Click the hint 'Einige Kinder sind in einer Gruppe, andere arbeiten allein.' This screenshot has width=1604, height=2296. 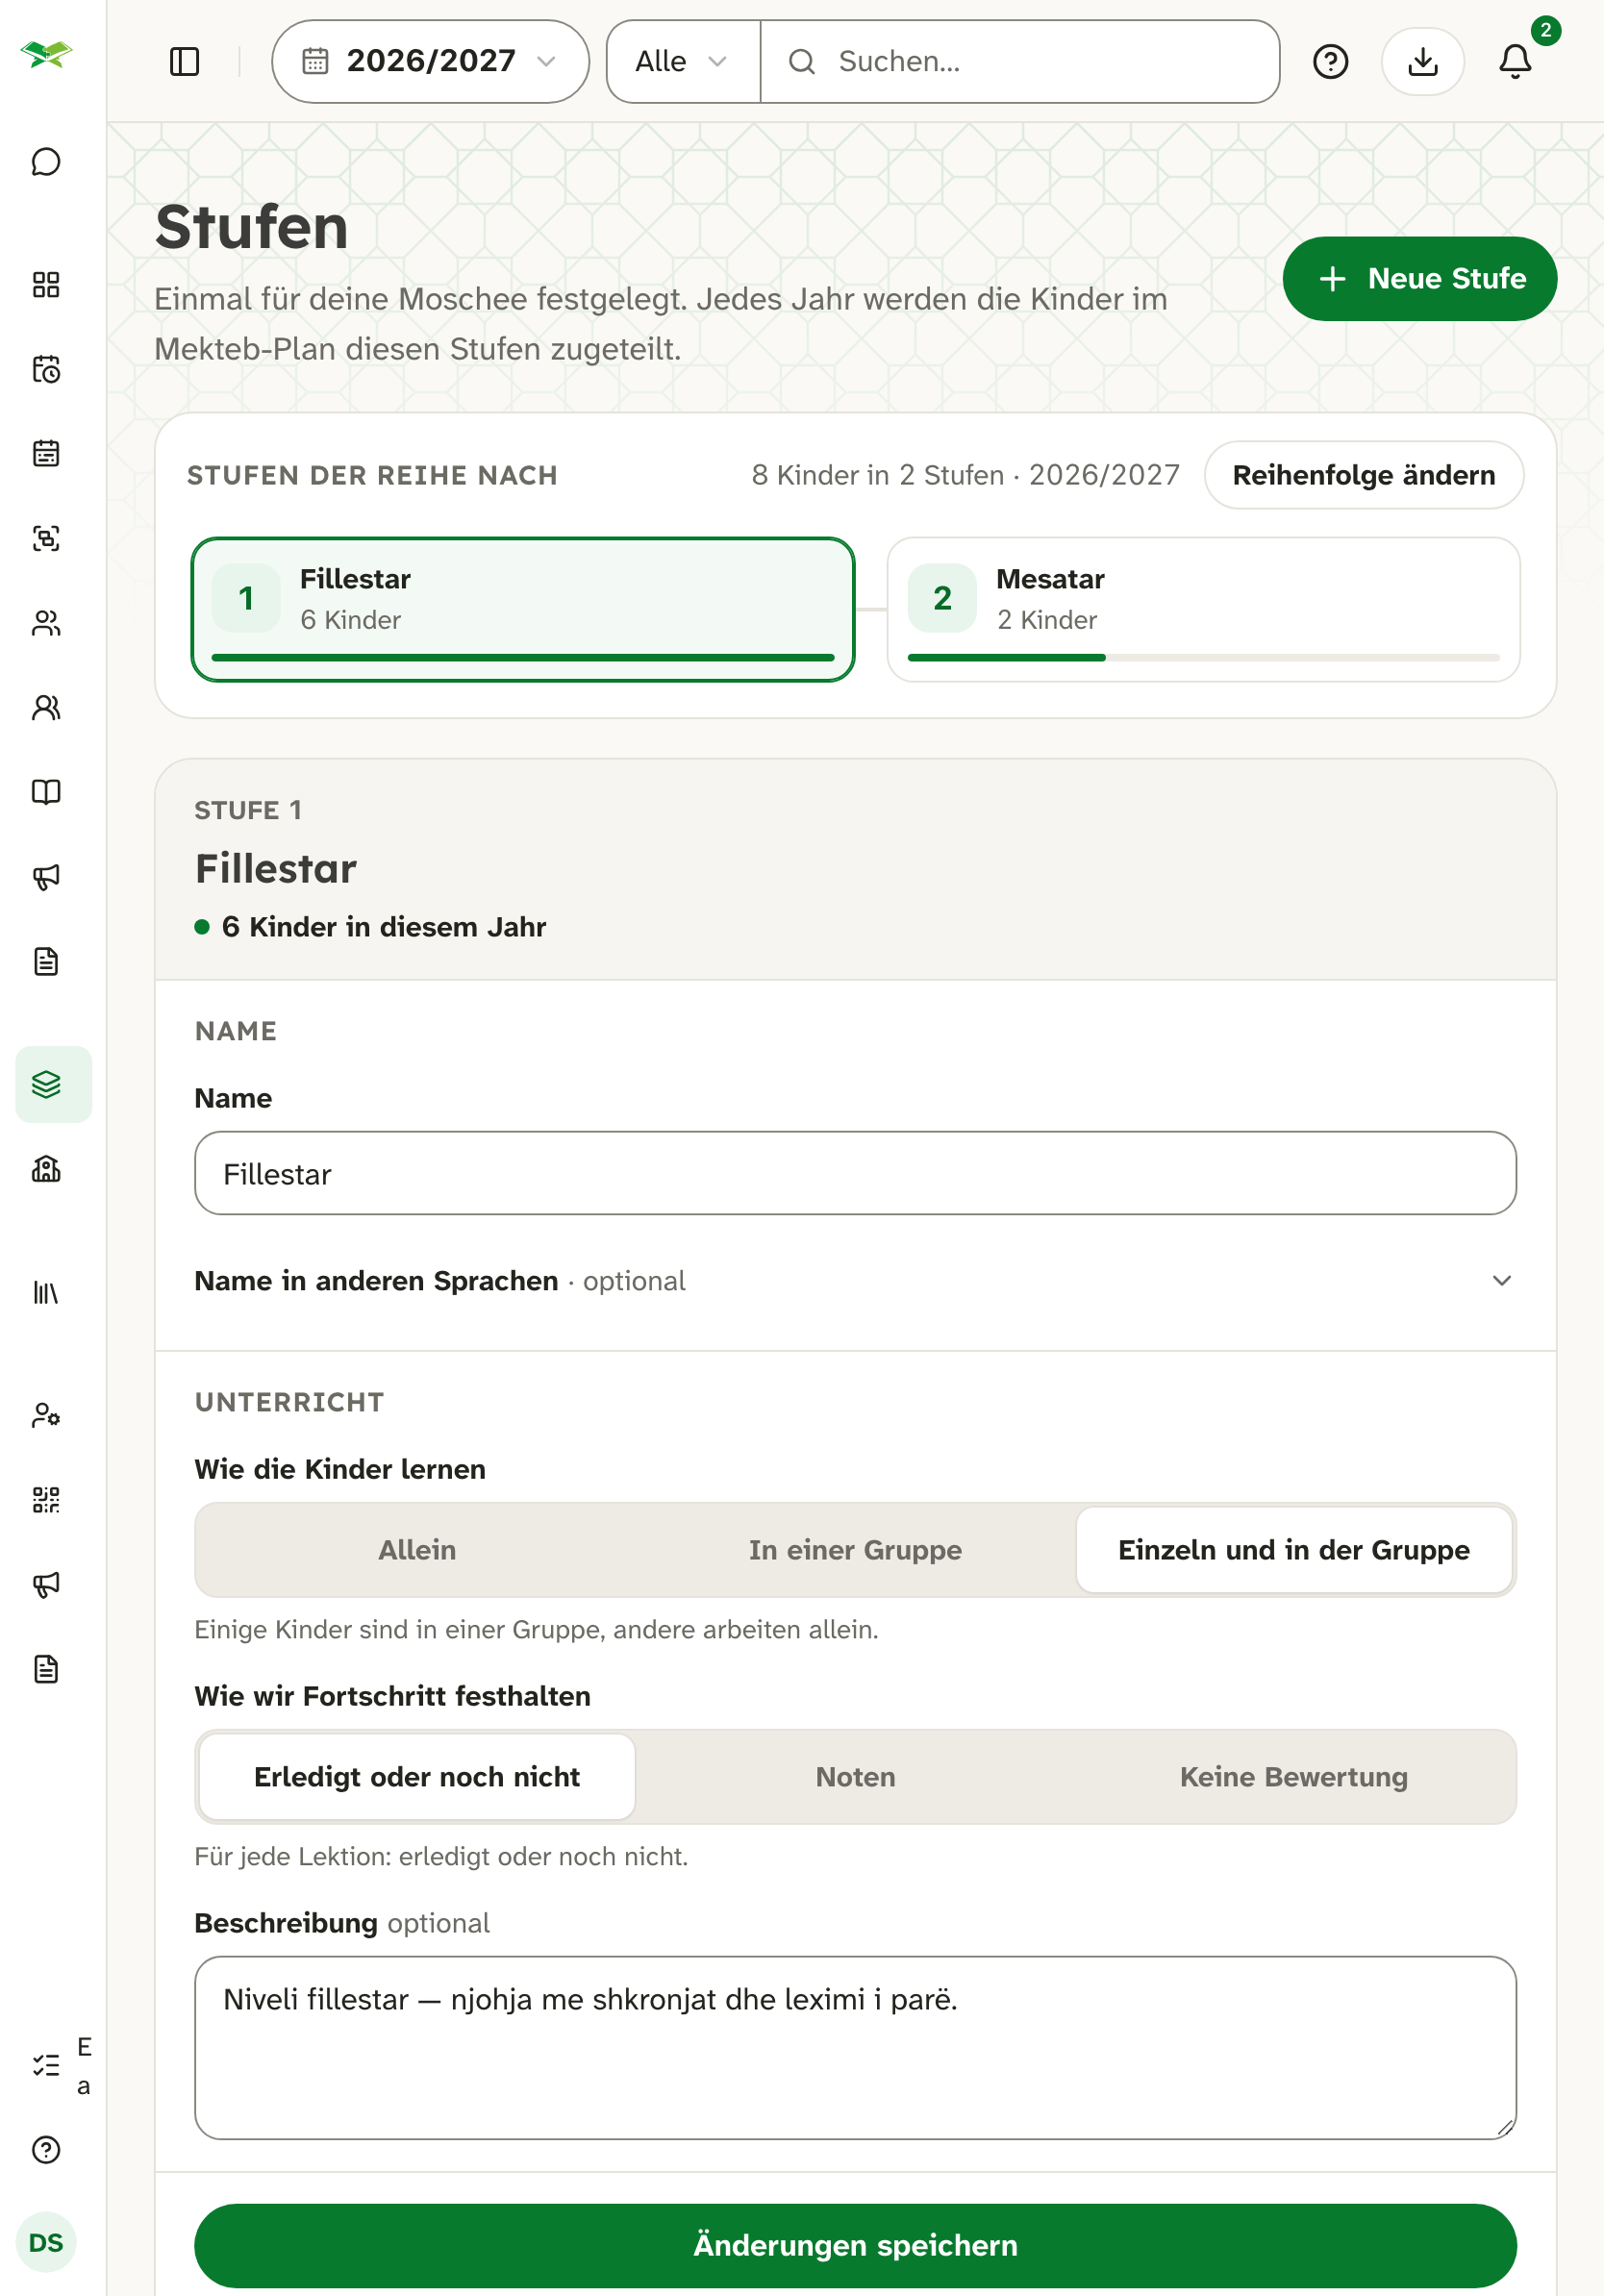click(x=536, y=1629)
